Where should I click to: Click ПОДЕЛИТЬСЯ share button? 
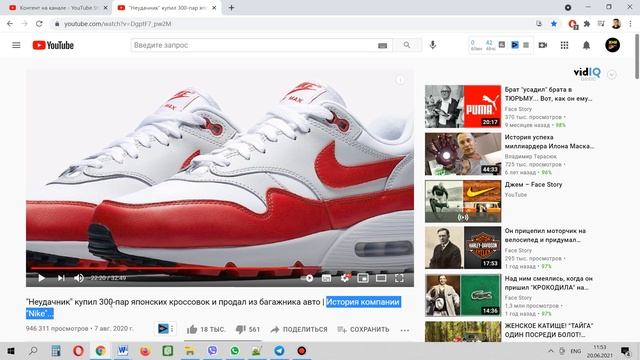[x=299, y=329]
